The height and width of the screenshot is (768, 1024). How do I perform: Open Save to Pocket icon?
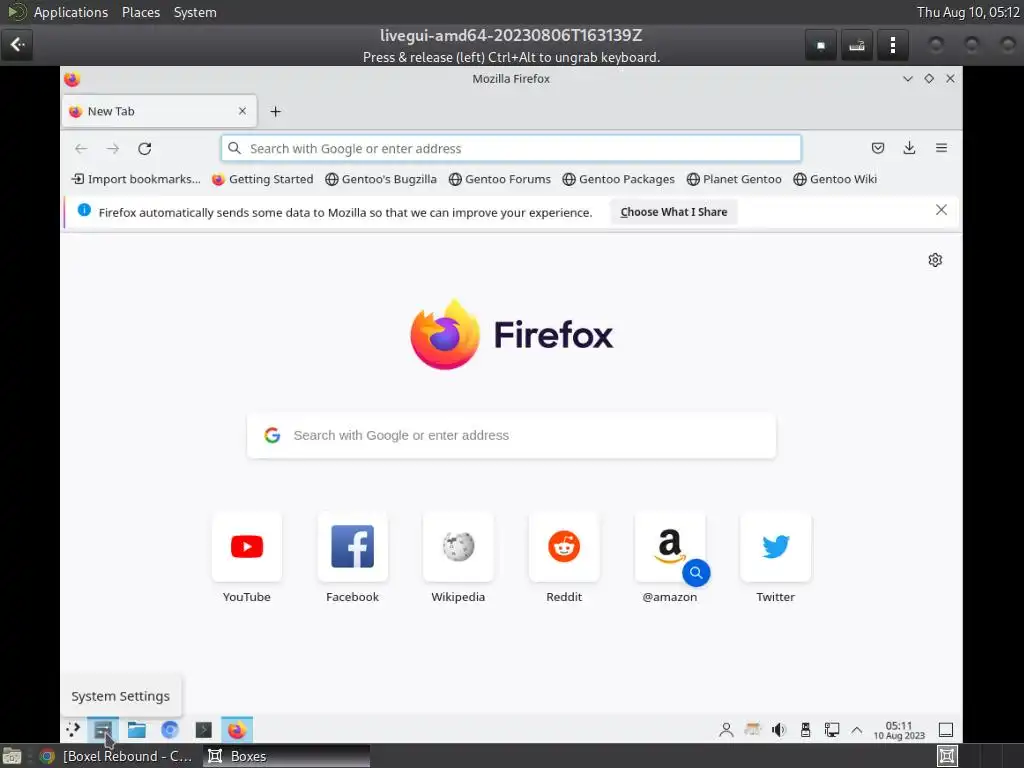pyautogui.click(x=878, y=148)
